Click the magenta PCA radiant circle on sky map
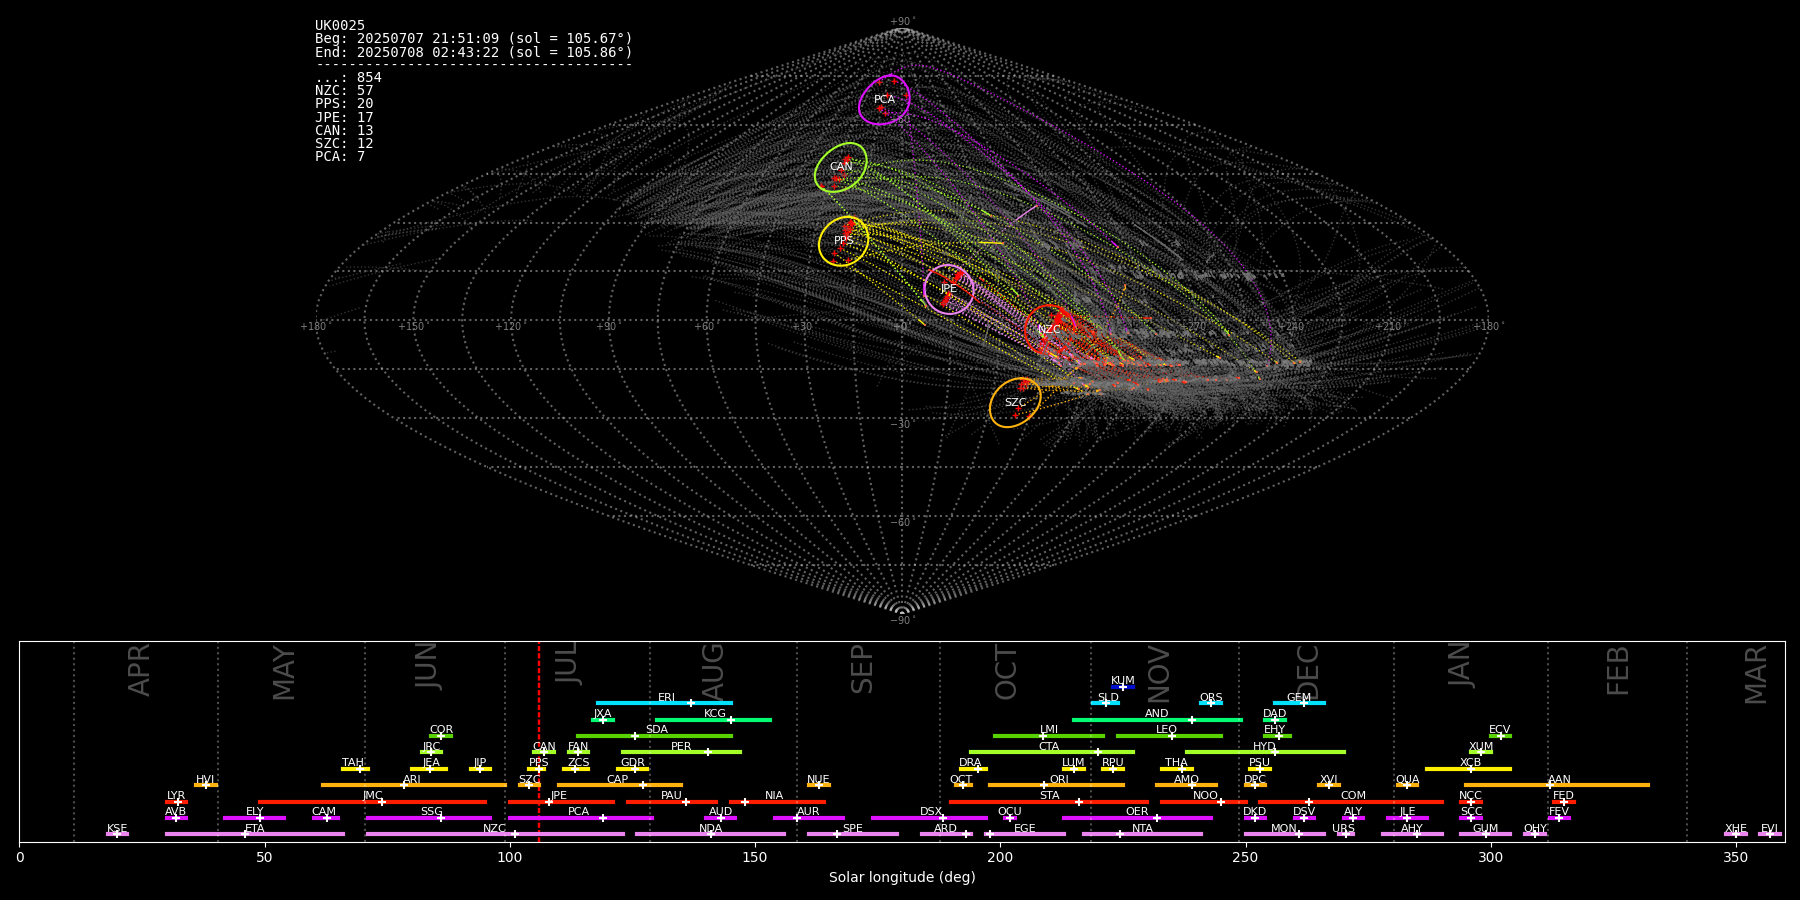The height and width of the screenshot is (900, 1800). tap(884, 100)
